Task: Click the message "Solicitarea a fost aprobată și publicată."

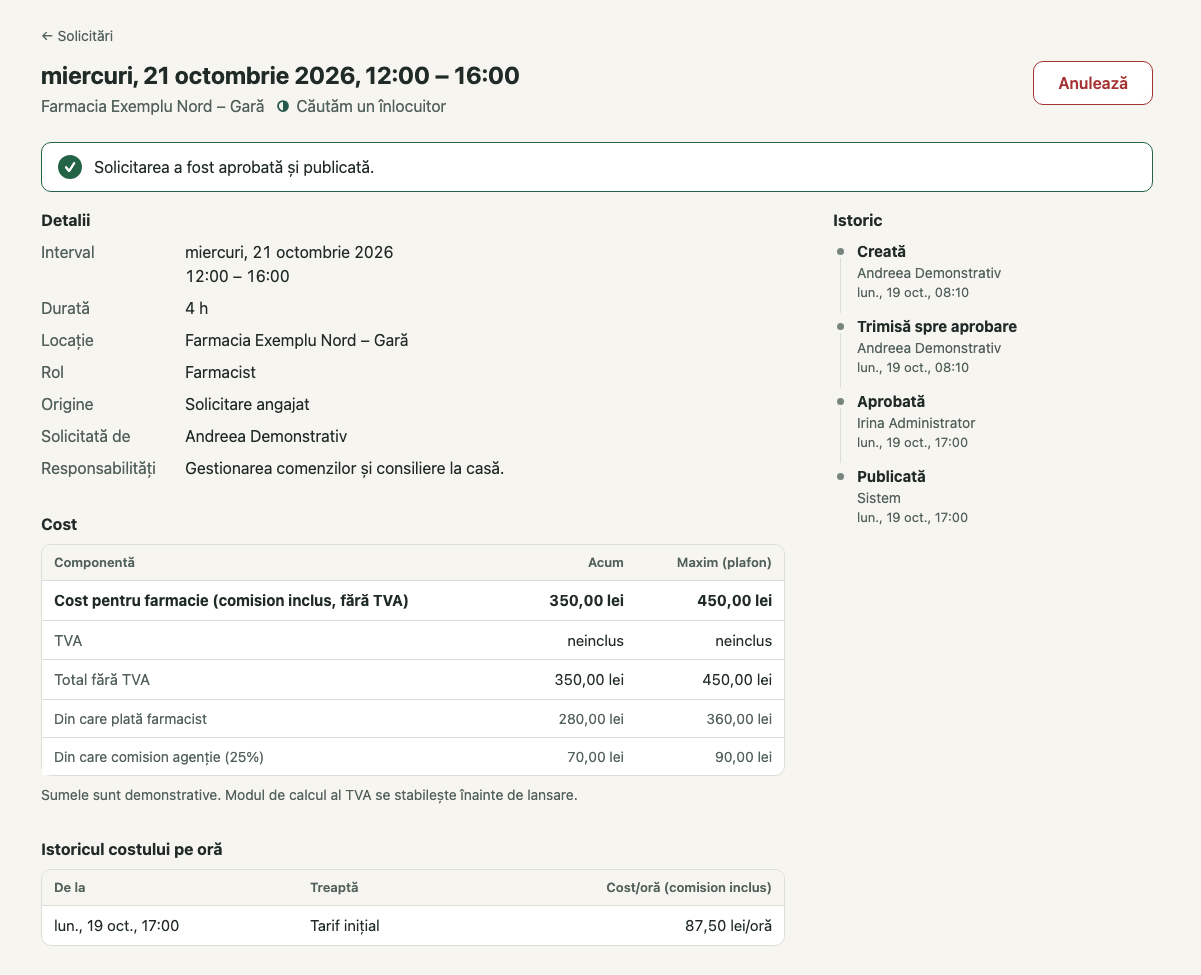Action: click(234, 167)
